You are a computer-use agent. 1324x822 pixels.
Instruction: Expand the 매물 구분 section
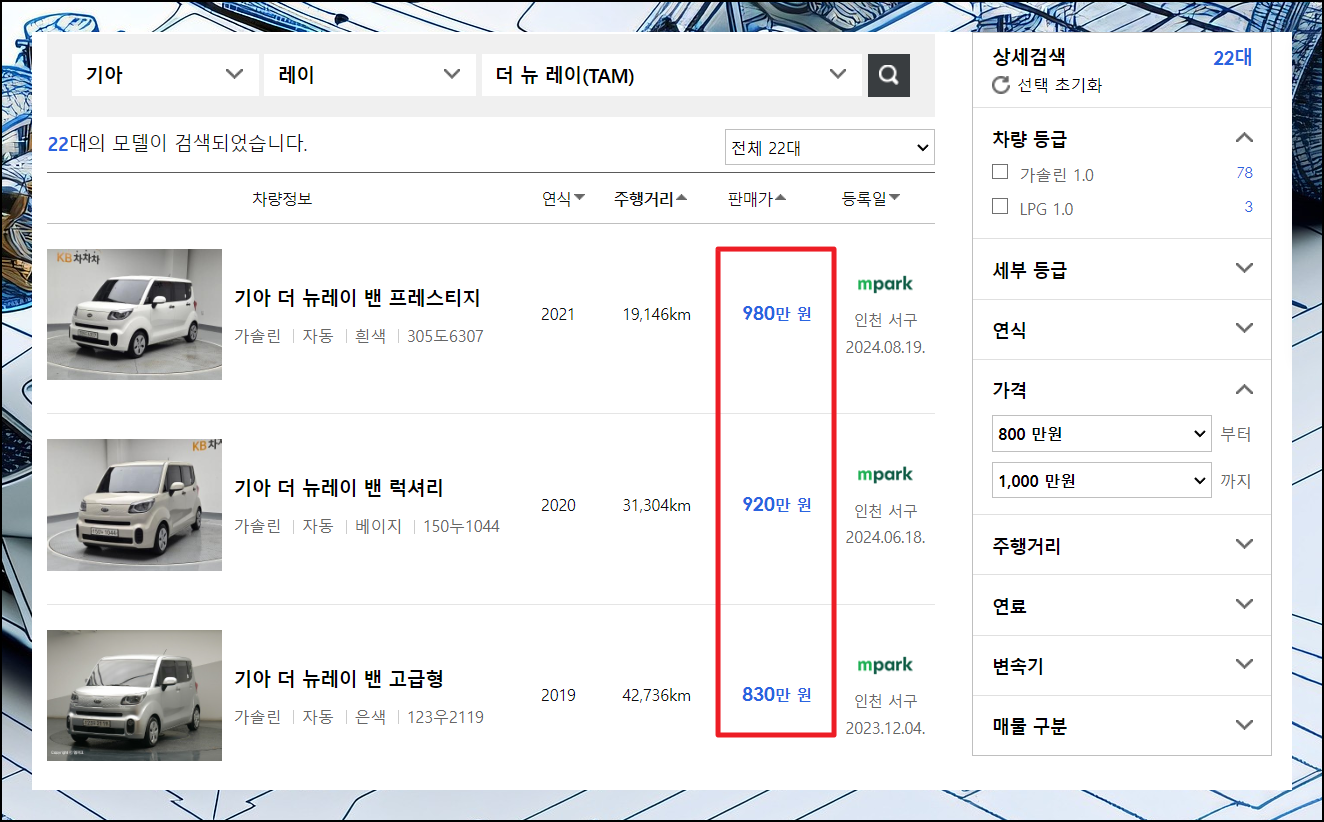click(1244, 725)
